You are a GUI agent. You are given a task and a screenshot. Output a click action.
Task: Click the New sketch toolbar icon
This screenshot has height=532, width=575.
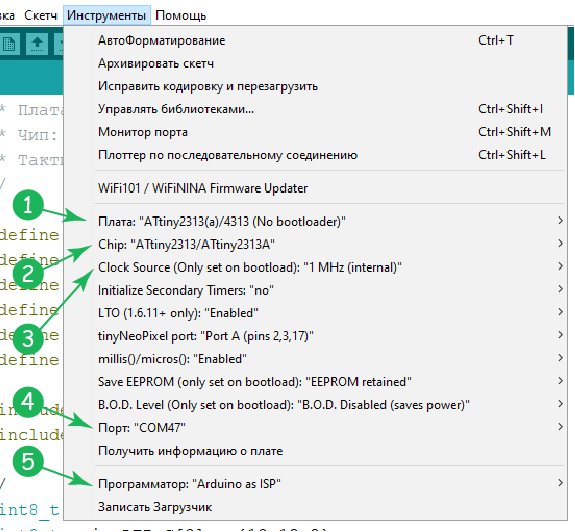click(x=9, y=44)
